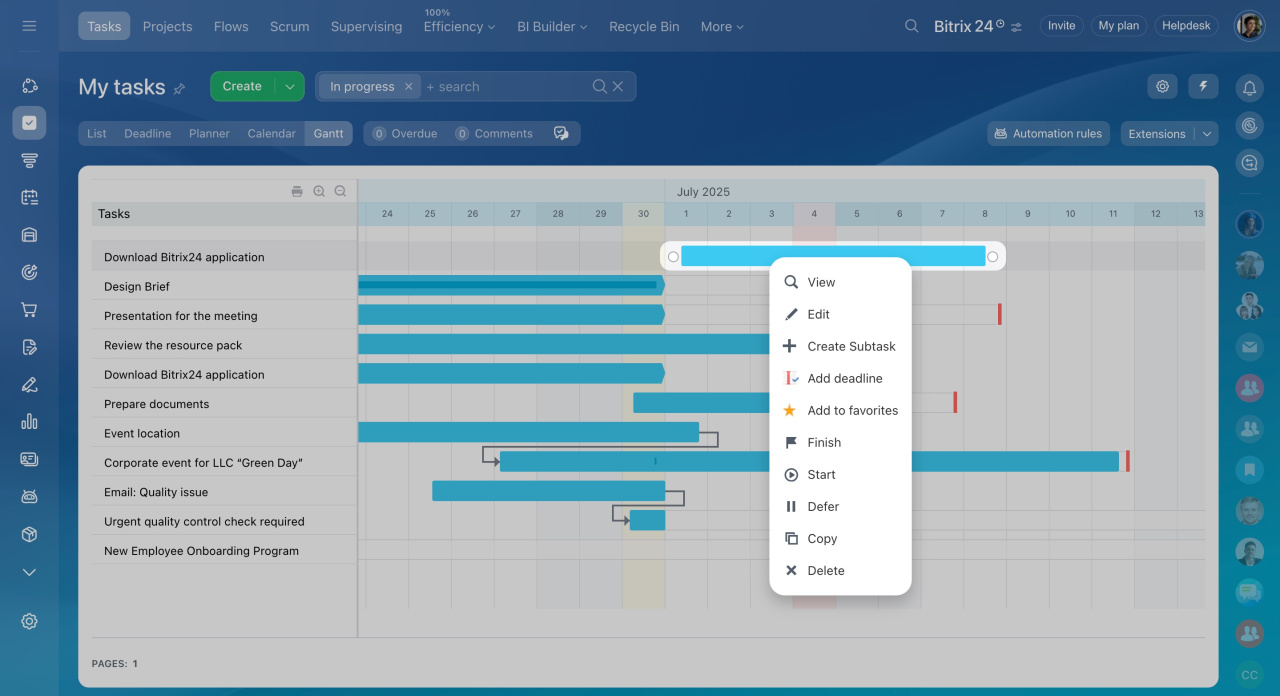Select the Prepare documents task row
Viewport: 1280px width, 696px height.
point(157,404)
